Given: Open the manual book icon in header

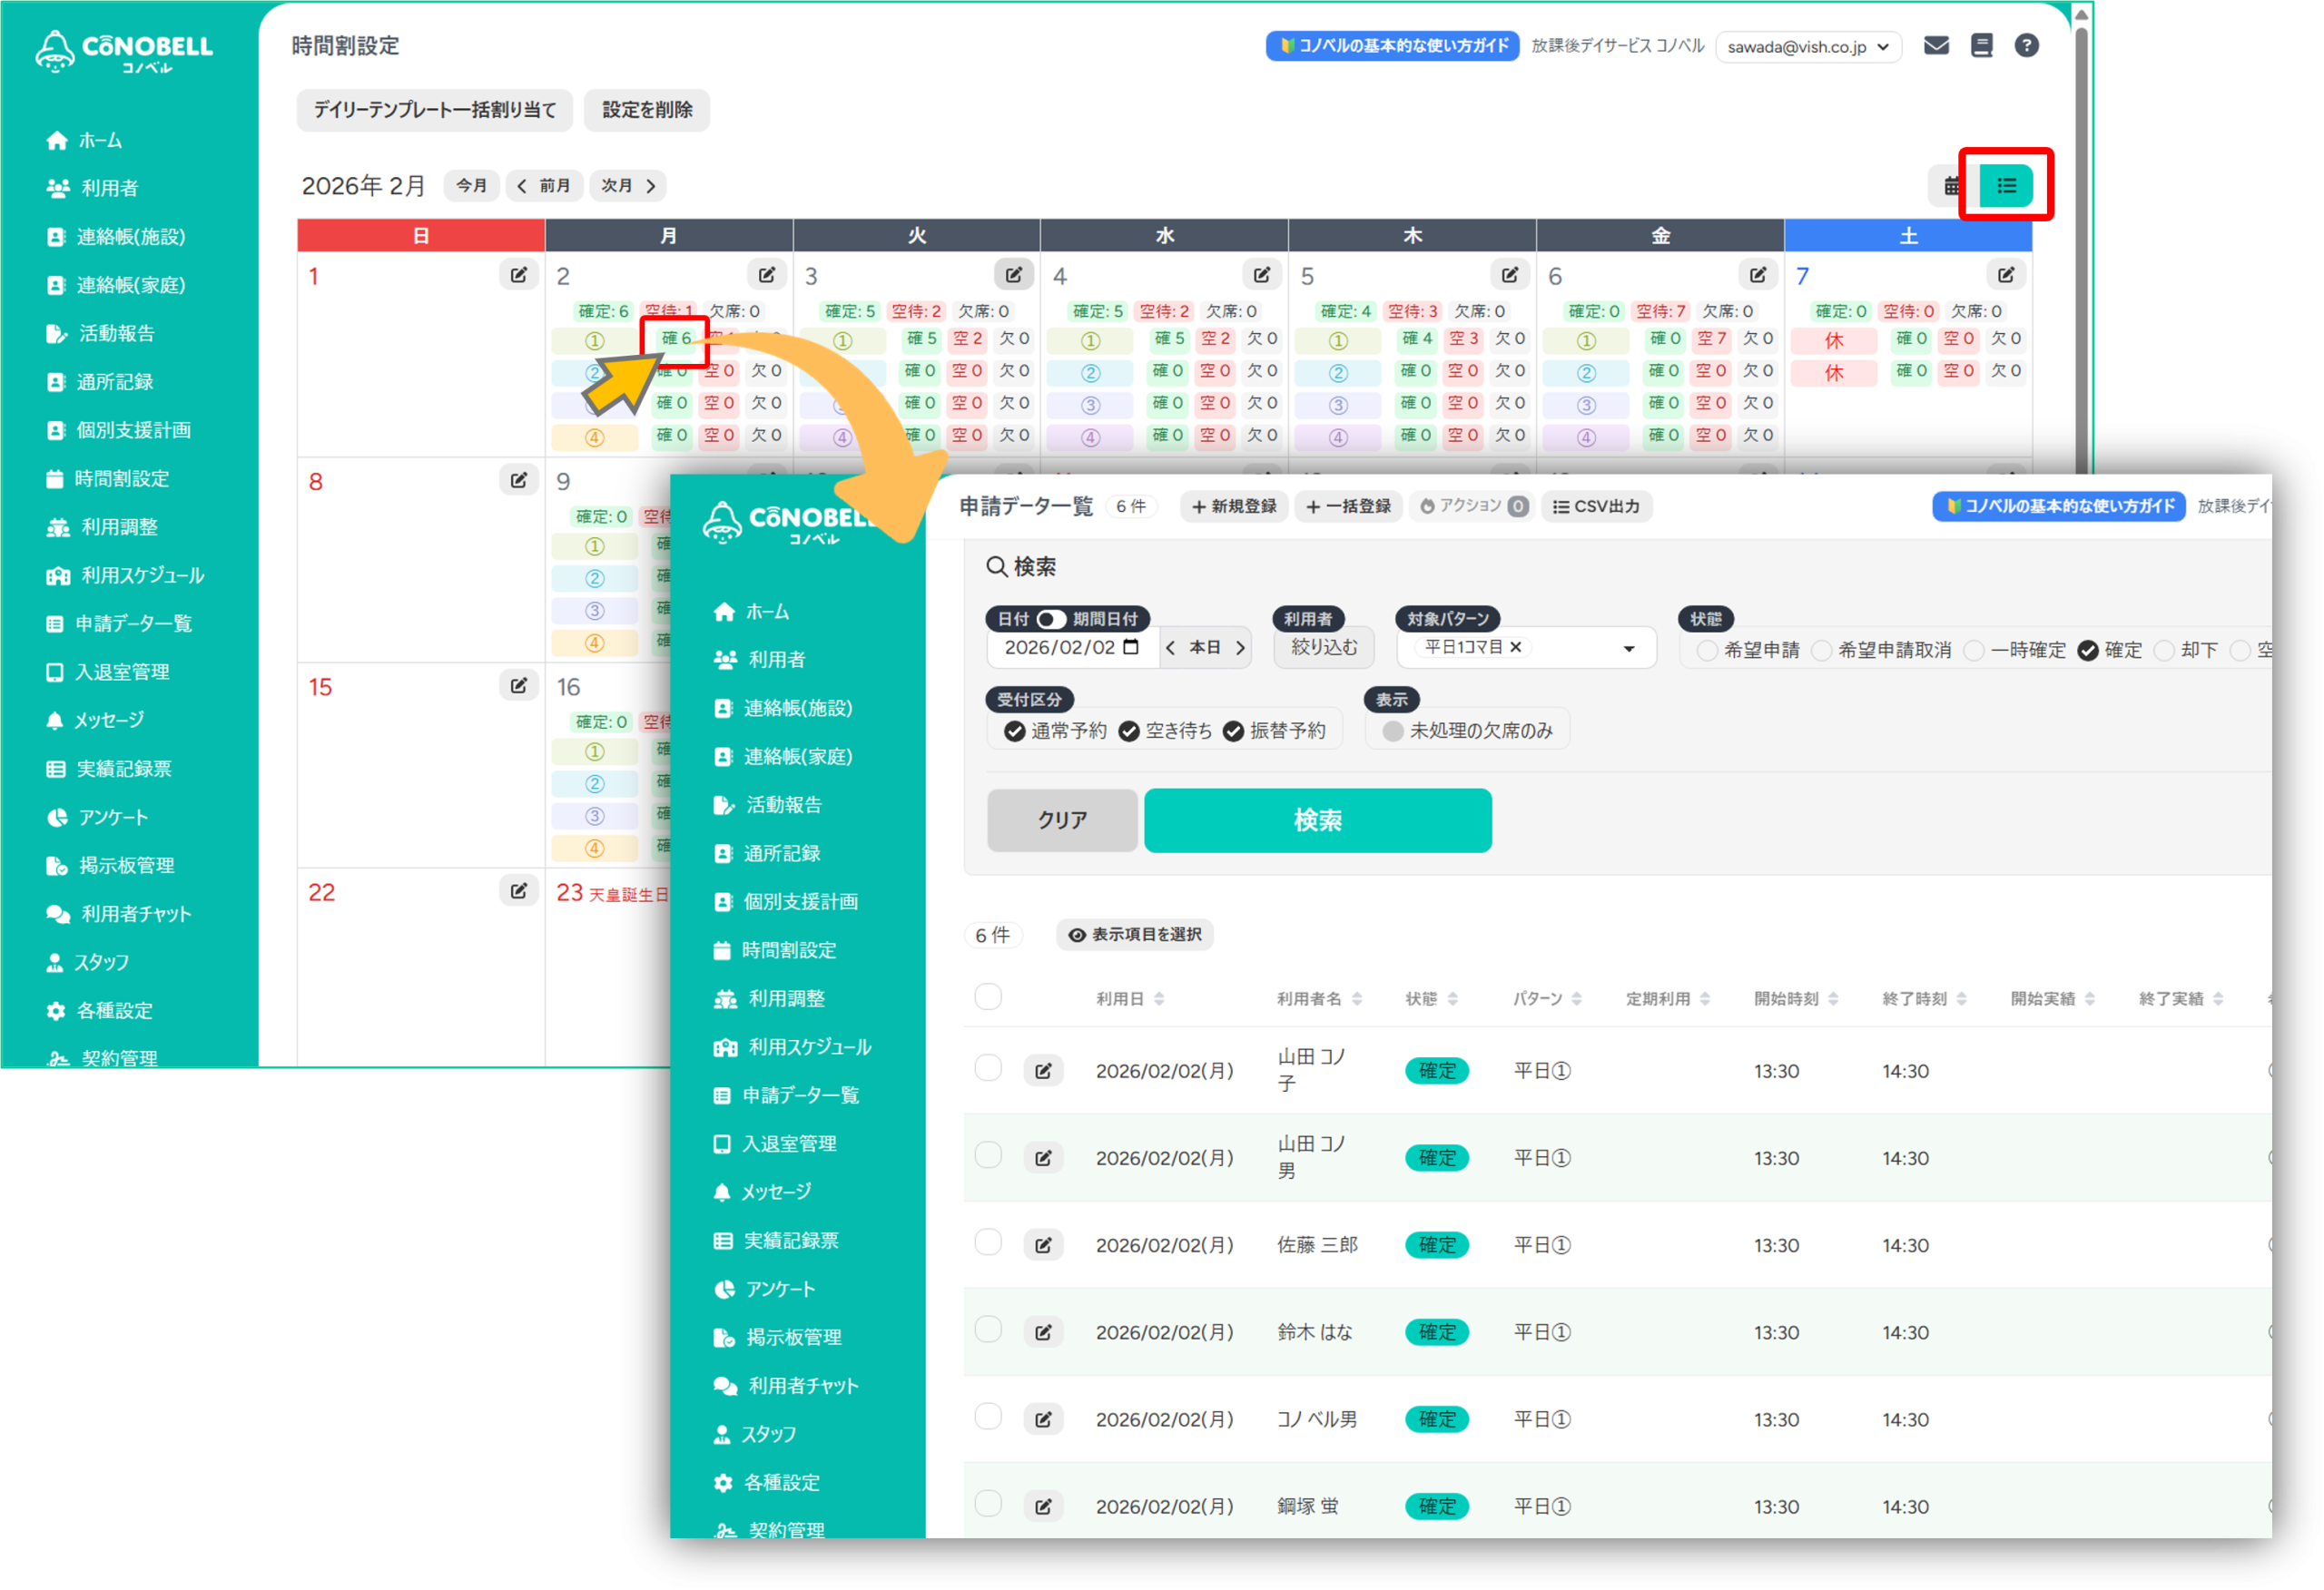Looking at the screenshot, I should point(1981,46).
